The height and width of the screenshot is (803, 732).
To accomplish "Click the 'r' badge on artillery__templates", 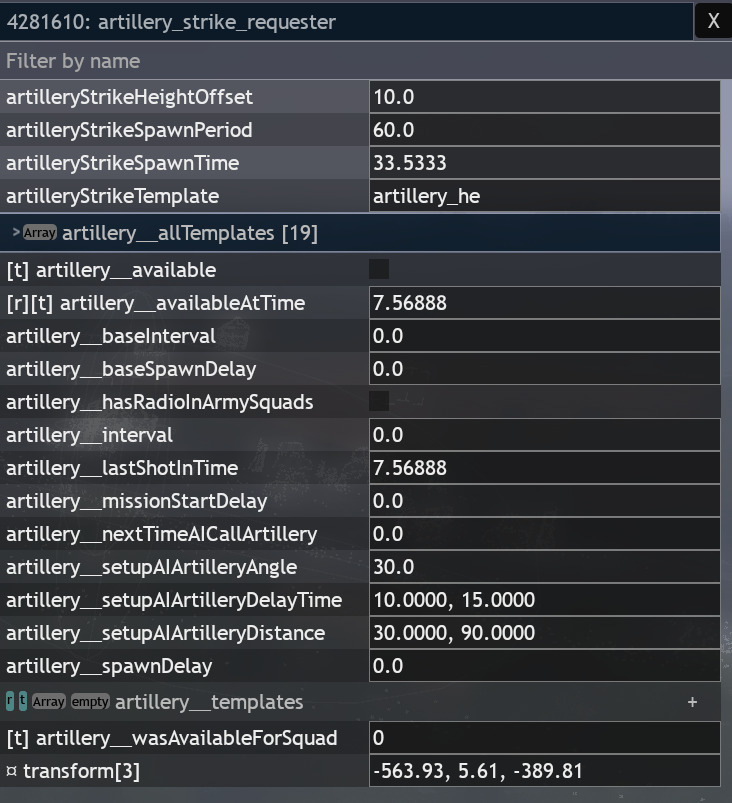I will pyautogui.click(x=10, y=701).
